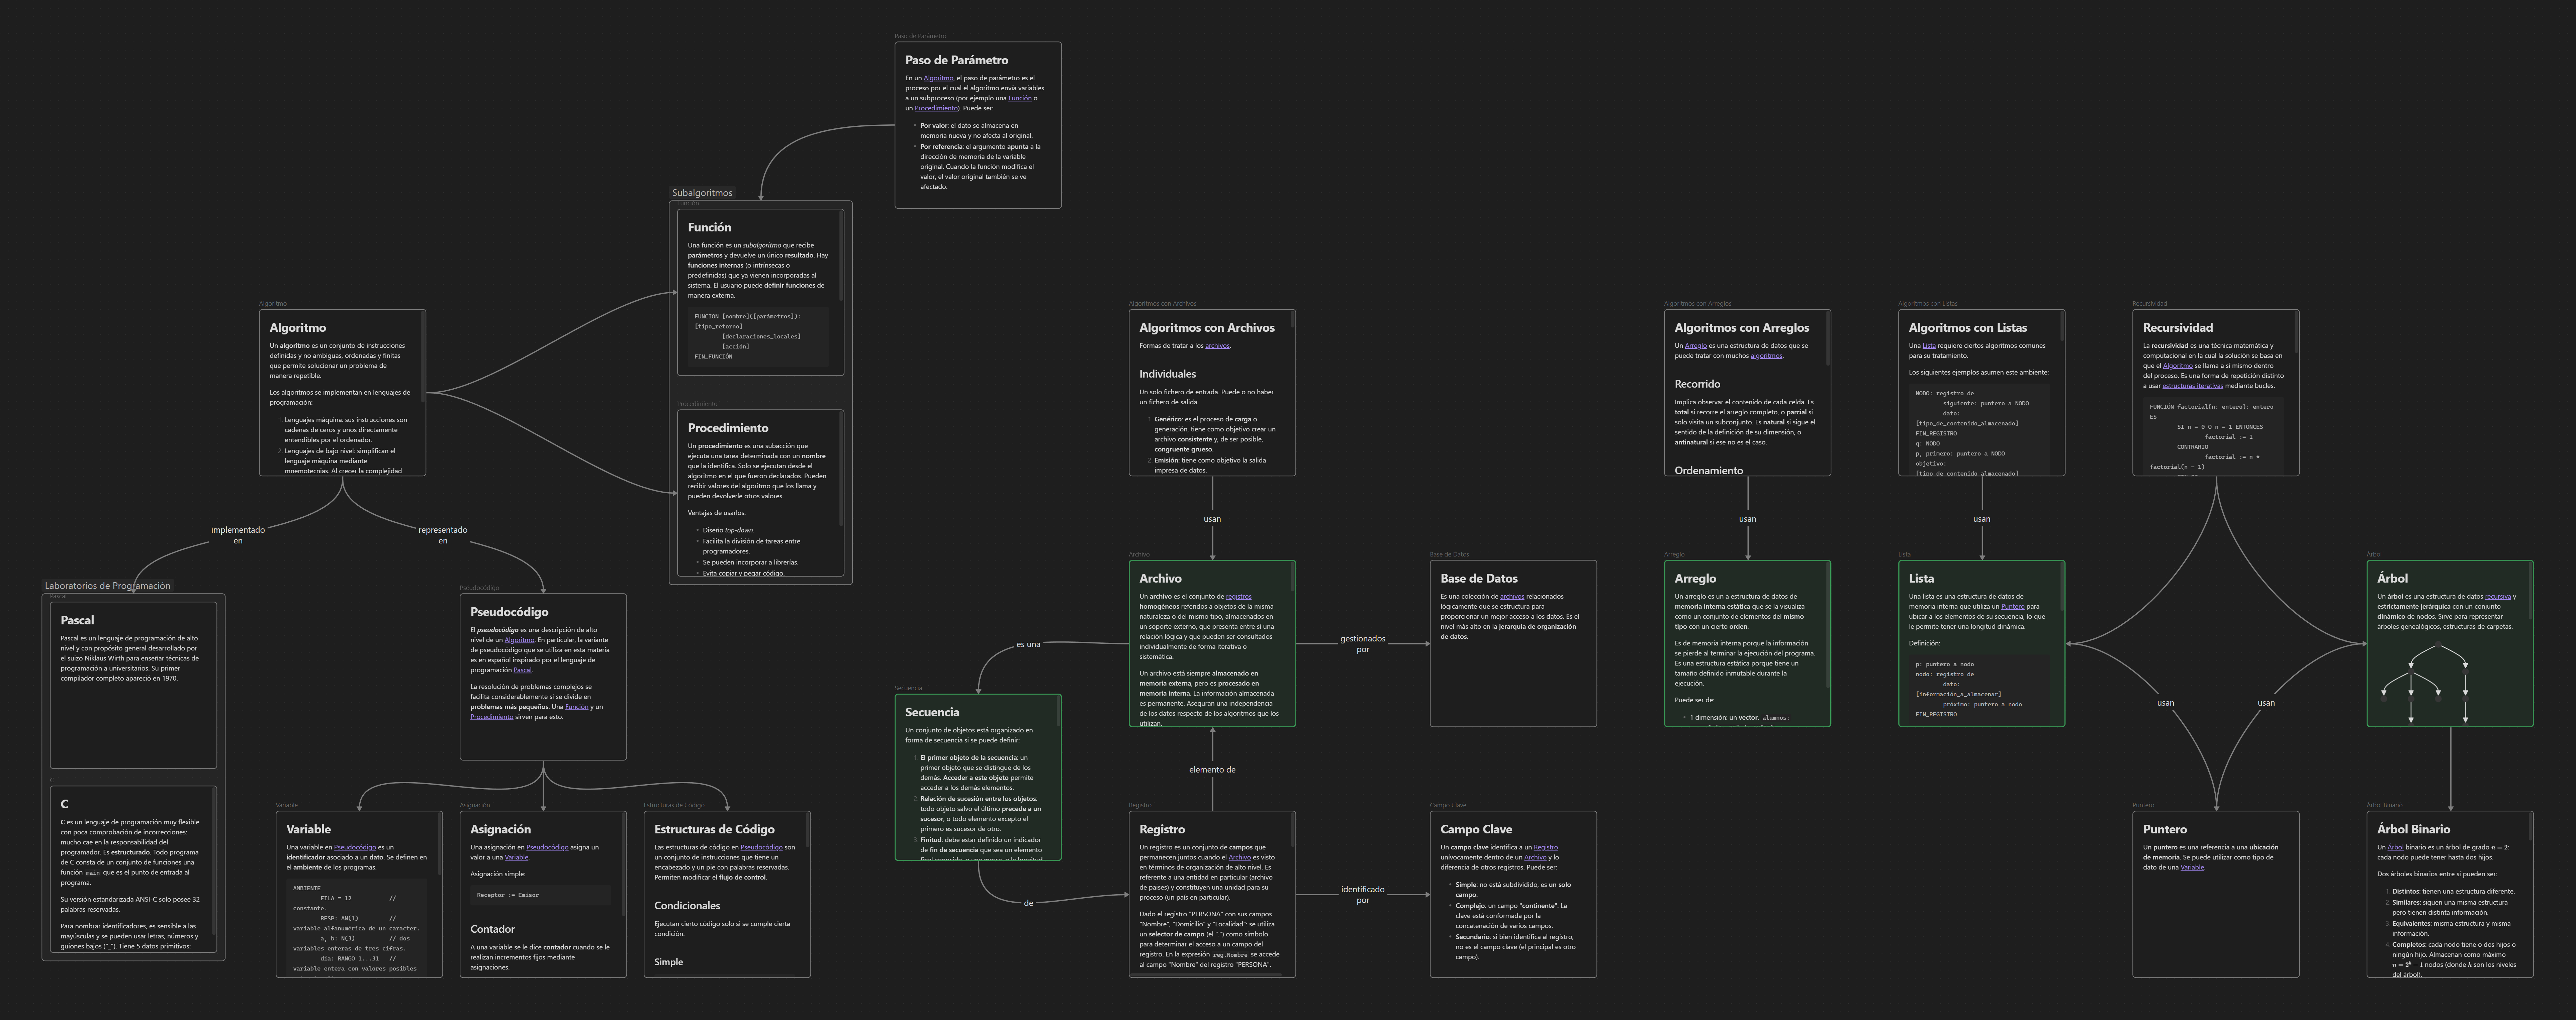
Task: Select the "es una" connector label
Action: click(1028, 645)
